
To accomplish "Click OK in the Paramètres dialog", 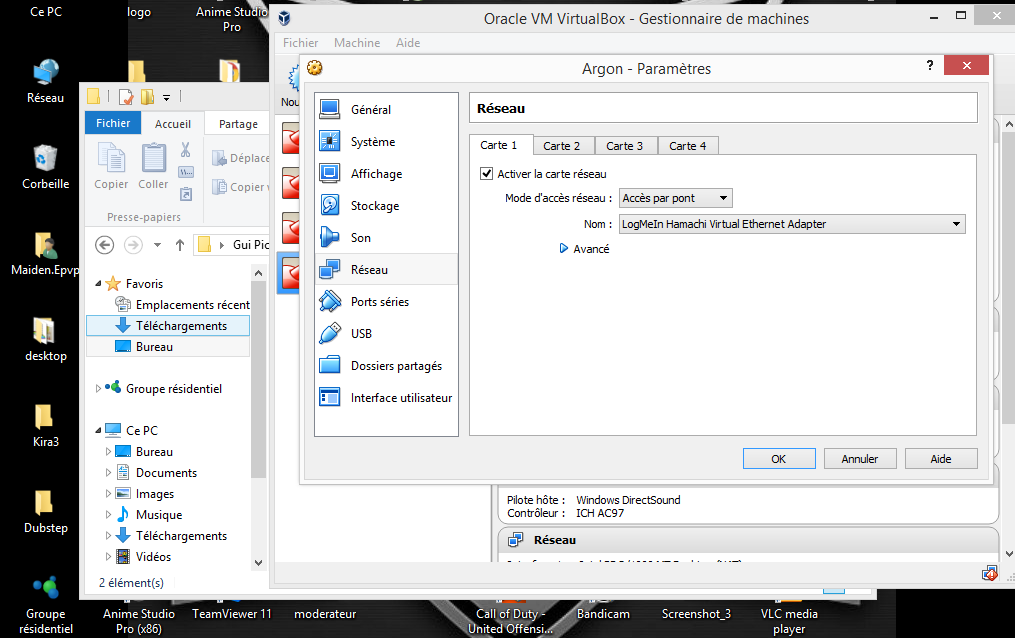I will [779, 459].
